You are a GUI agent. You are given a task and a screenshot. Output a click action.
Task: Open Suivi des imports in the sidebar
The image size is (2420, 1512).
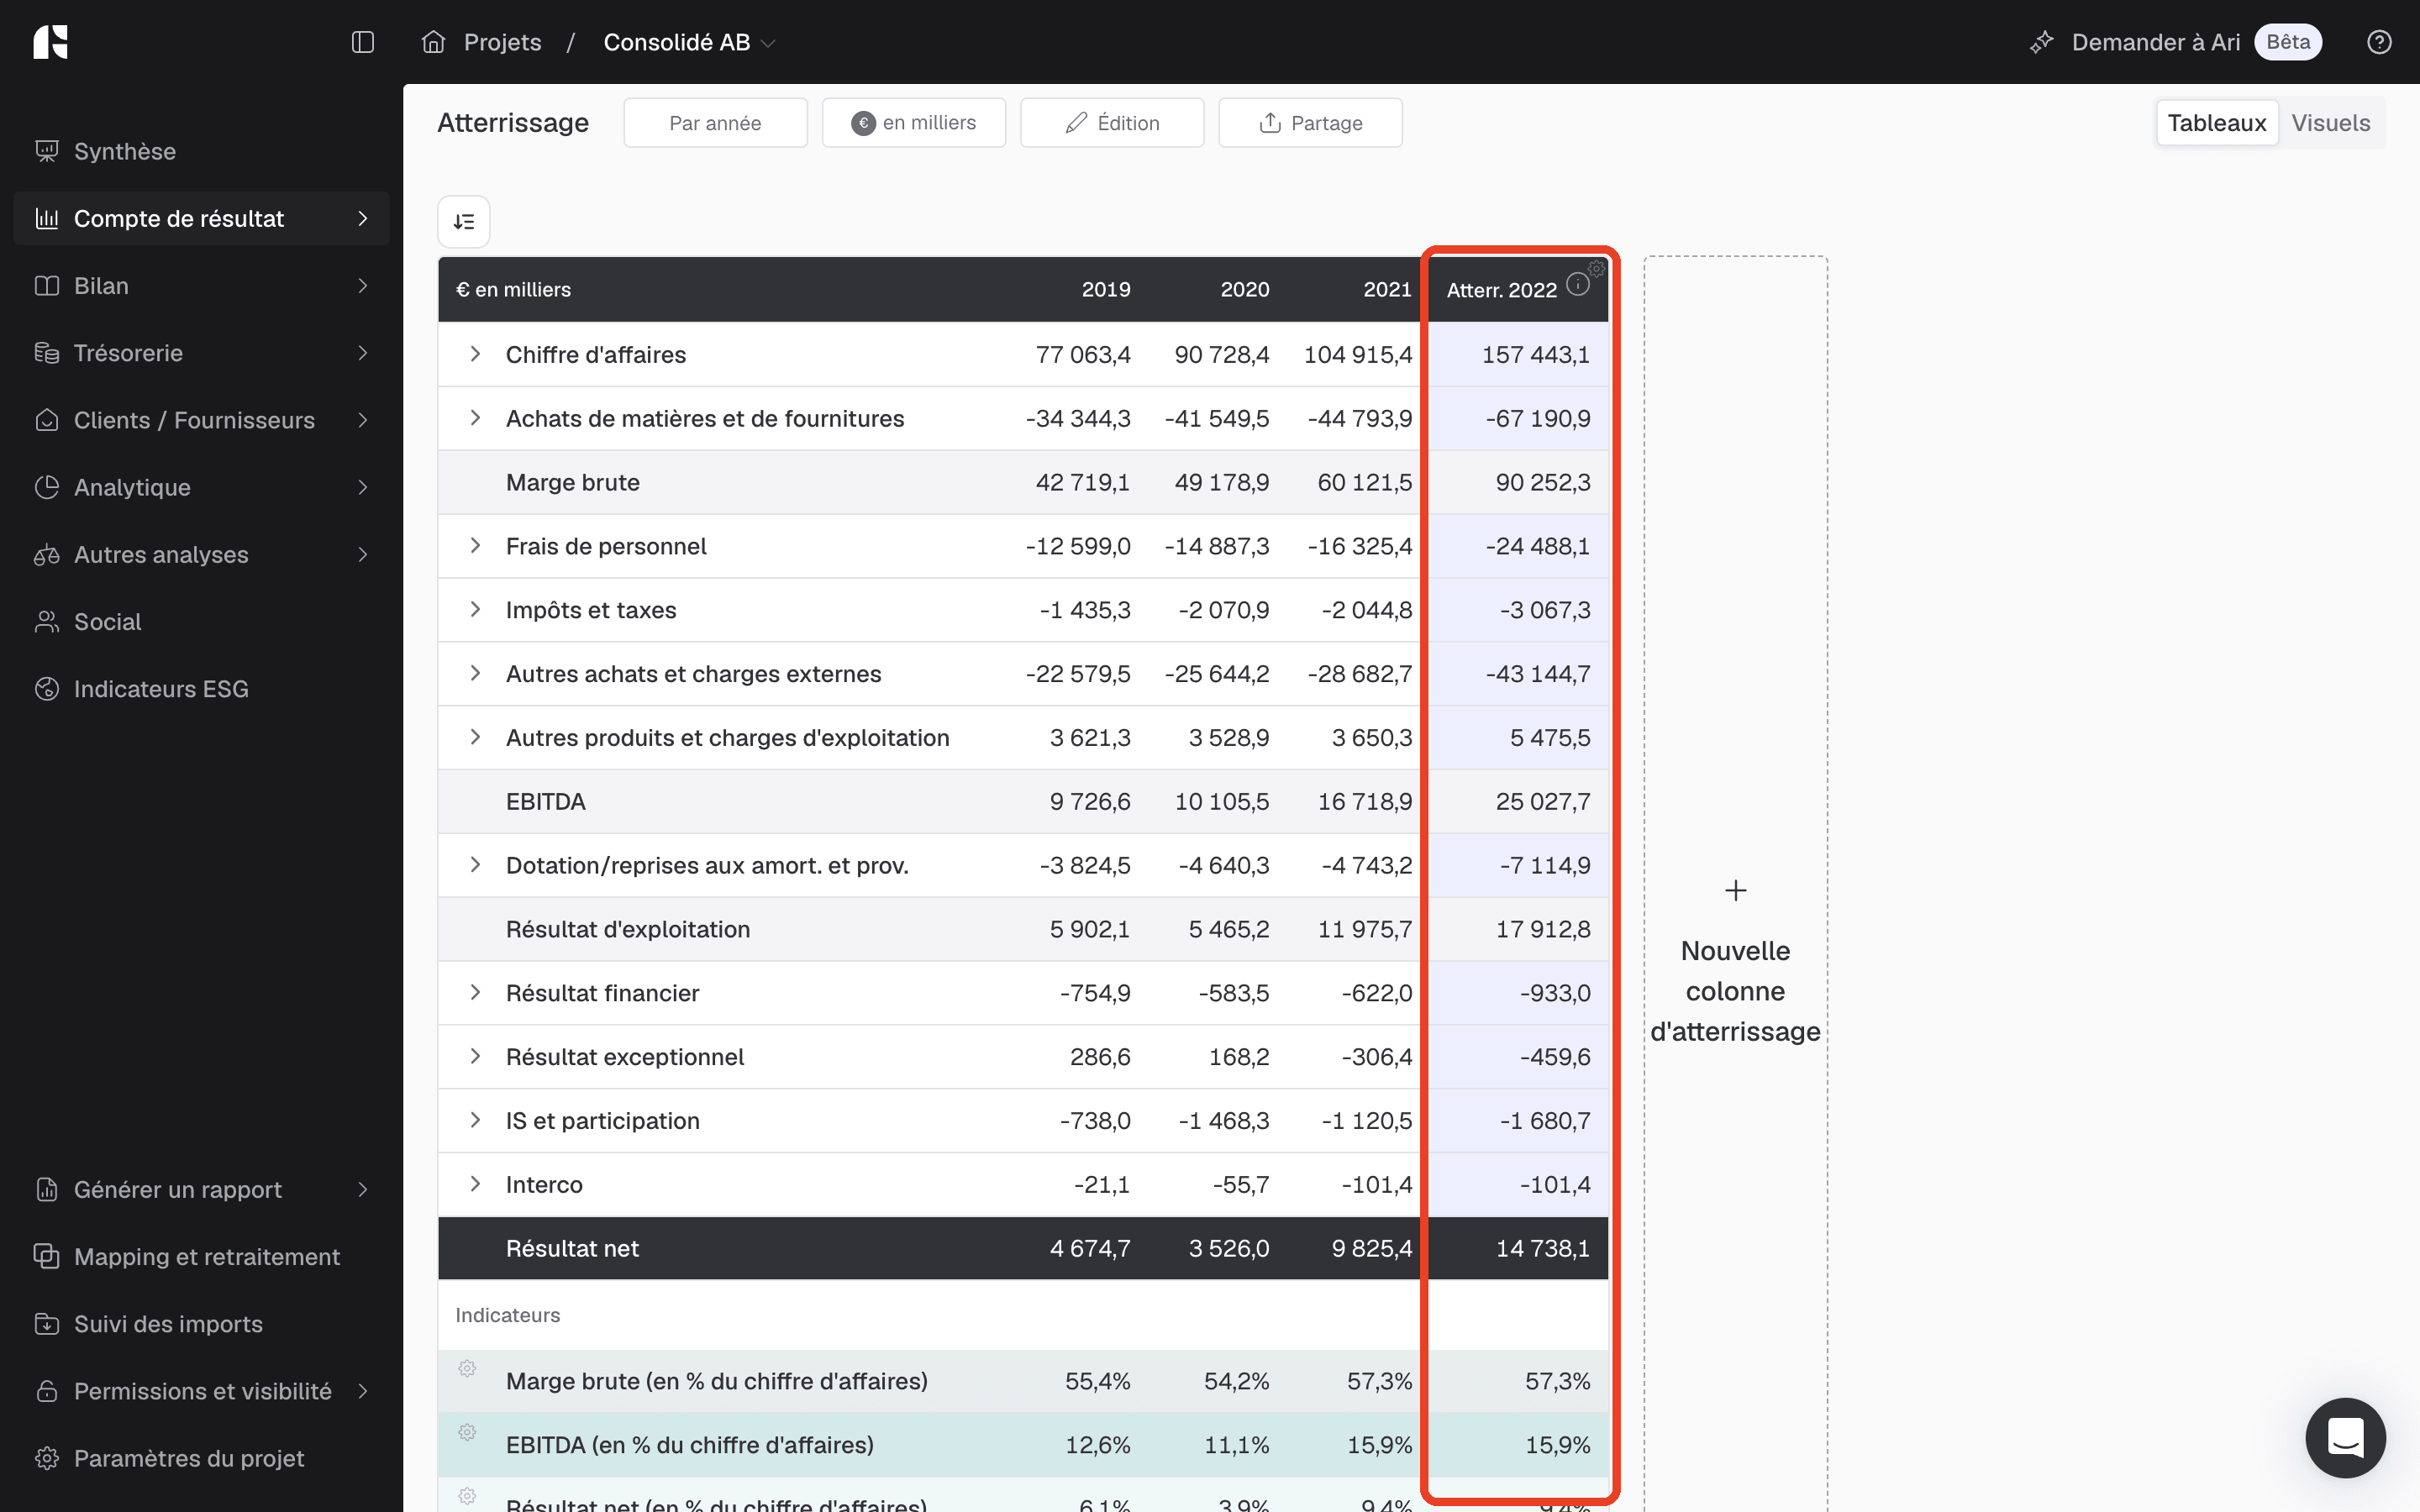click(202, 1323)
